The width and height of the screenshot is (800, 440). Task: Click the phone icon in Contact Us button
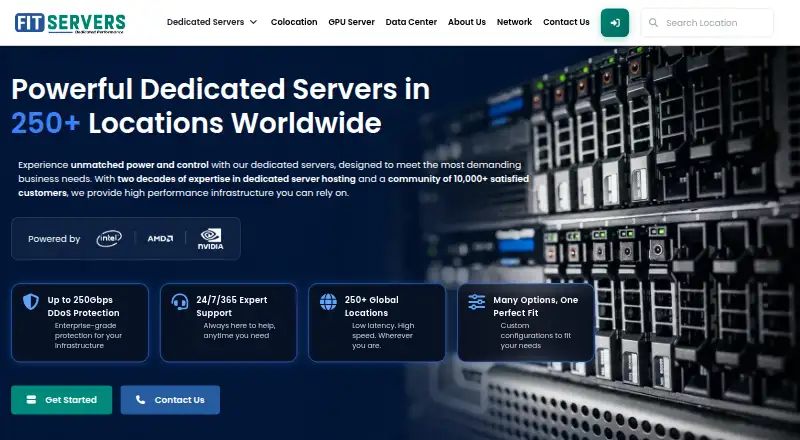click(140, 399)
